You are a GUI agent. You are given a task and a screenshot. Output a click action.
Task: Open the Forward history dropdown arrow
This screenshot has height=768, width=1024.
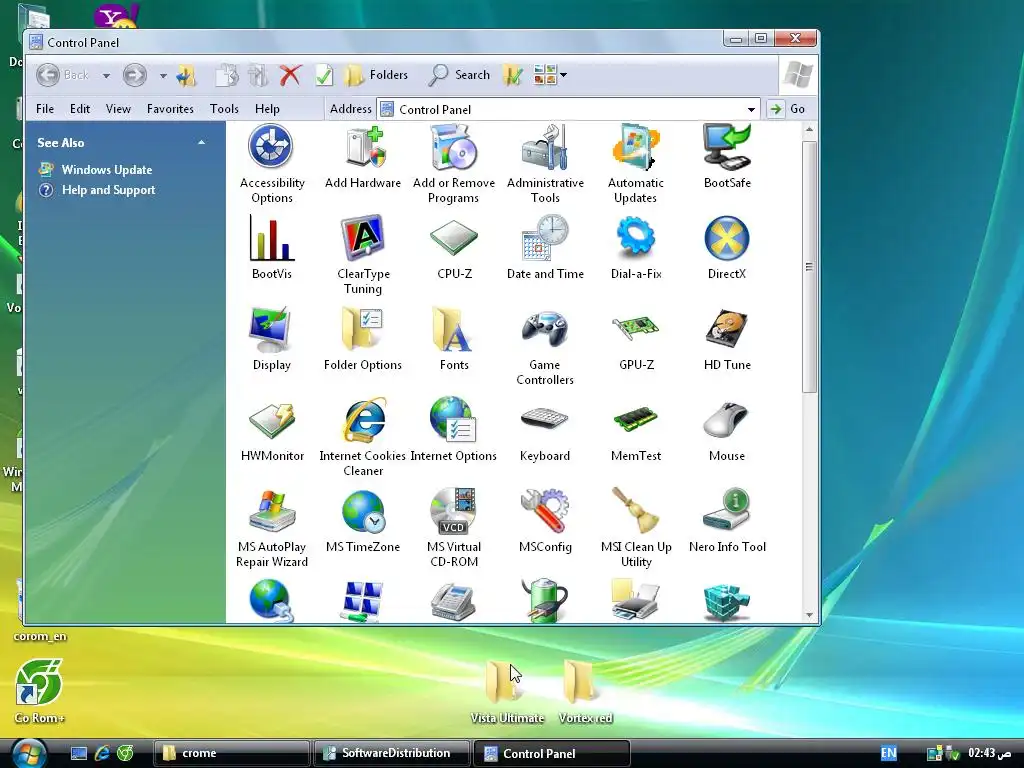coord(163,76)
